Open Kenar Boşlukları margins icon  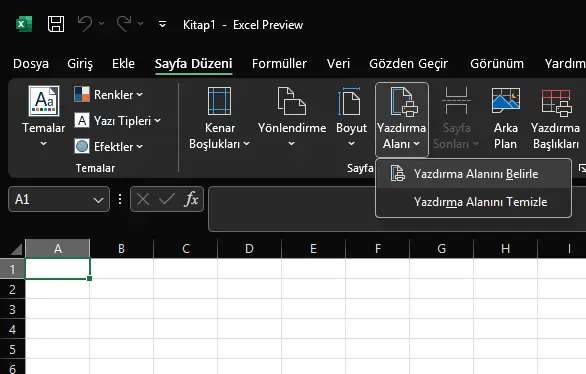pyautogui.click(x=219, y=101)
